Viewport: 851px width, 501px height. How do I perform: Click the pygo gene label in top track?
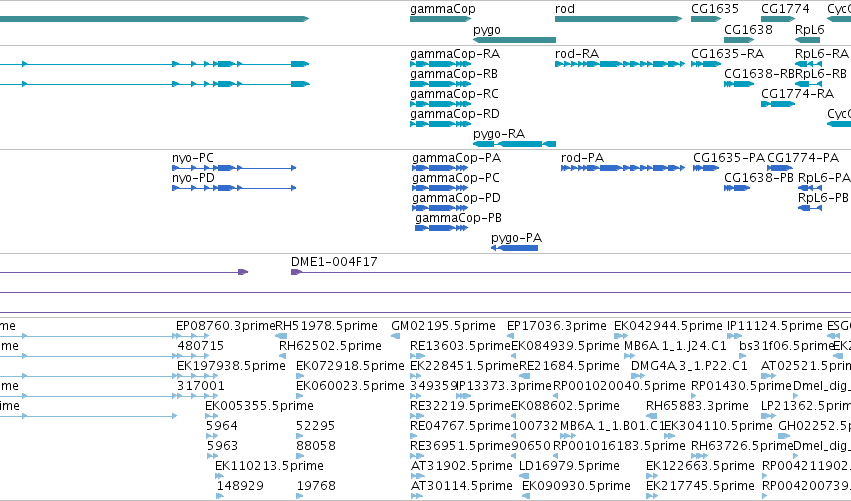coord(487,30)
